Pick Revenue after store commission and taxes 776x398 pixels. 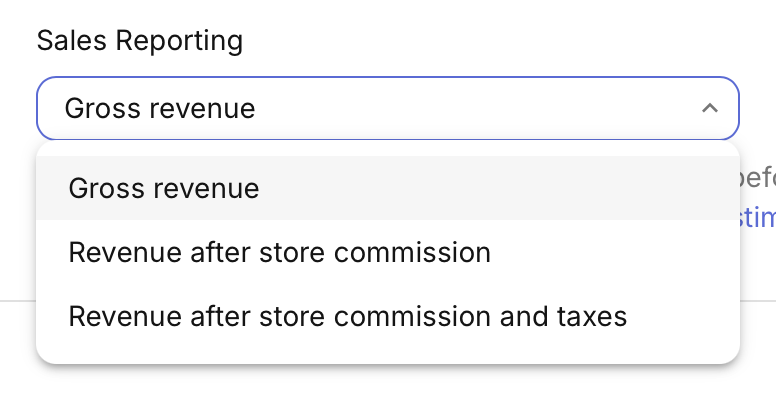pos(388,316)
